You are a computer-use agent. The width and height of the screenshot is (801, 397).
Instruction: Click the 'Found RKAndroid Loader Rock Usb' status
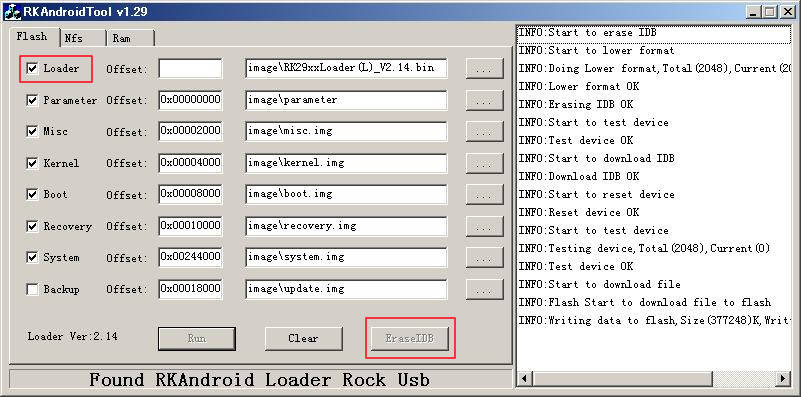click(260, 380)
